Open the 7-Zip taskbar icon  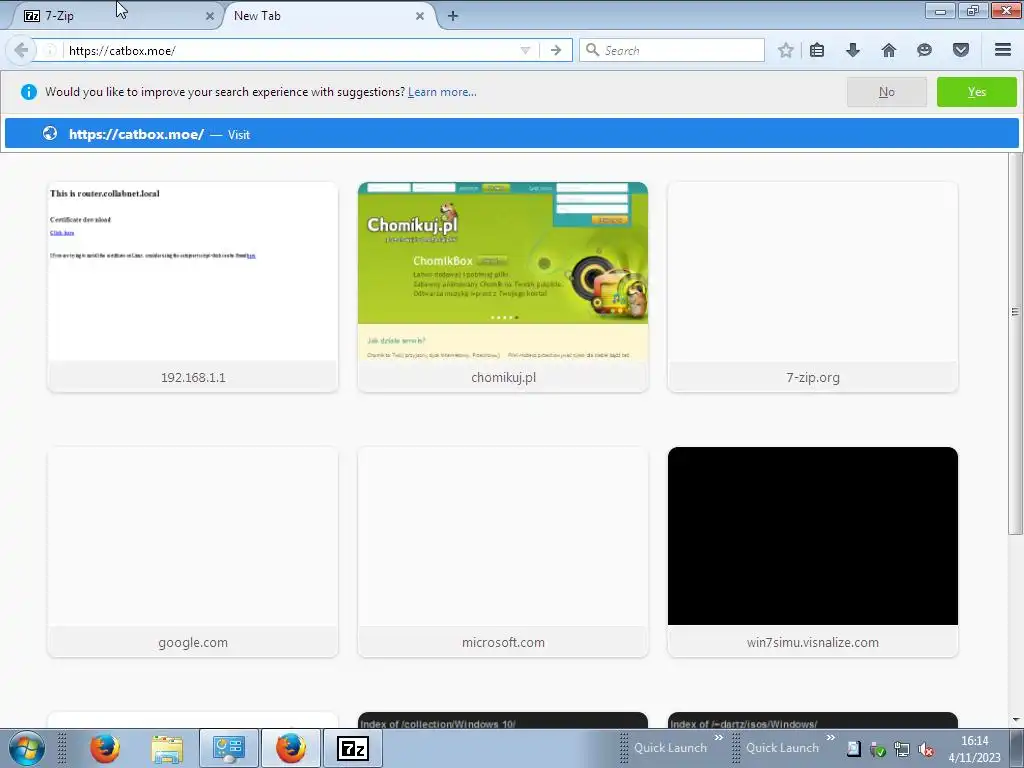click(x=353, y=748)
